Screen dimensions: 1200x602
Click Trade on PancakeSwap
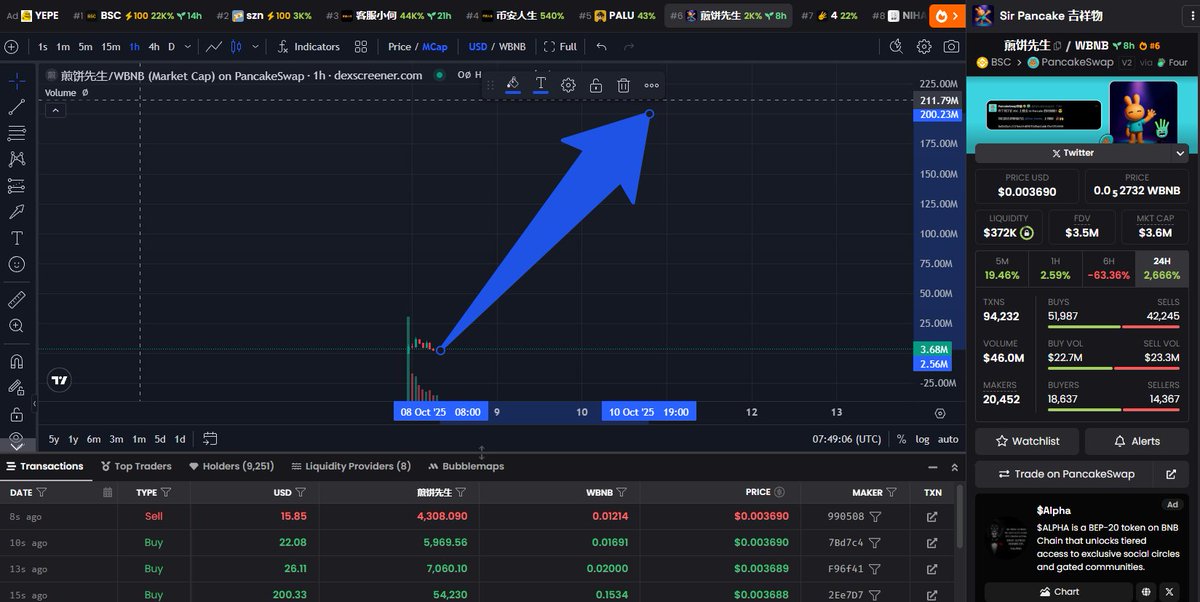[x=1066, y=474]
